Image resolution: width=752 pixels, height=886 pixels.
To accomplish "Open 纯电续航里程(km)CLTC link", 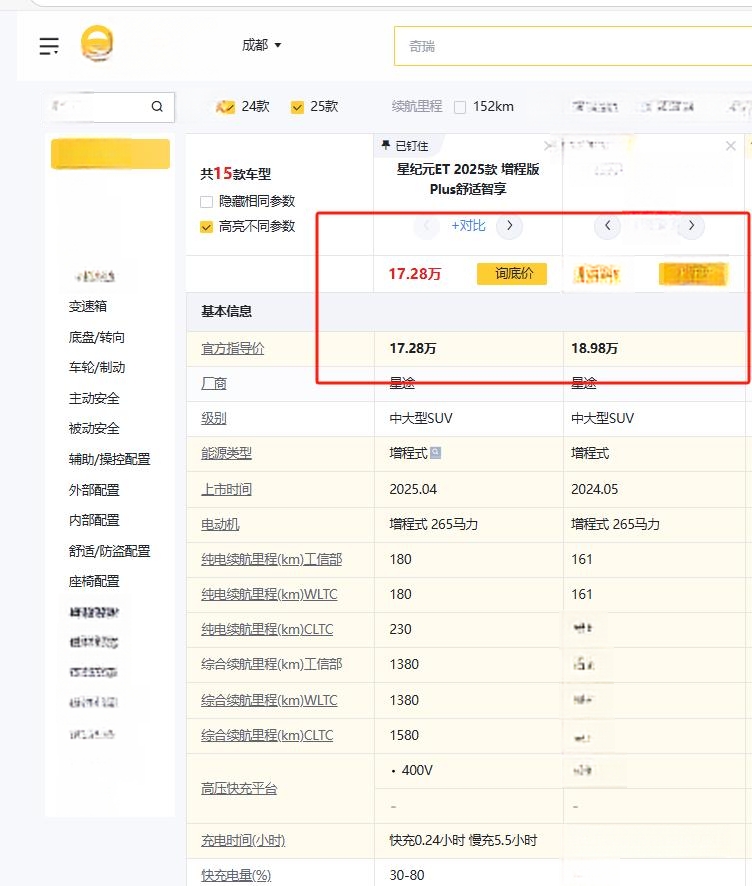I will click(267, 629).
